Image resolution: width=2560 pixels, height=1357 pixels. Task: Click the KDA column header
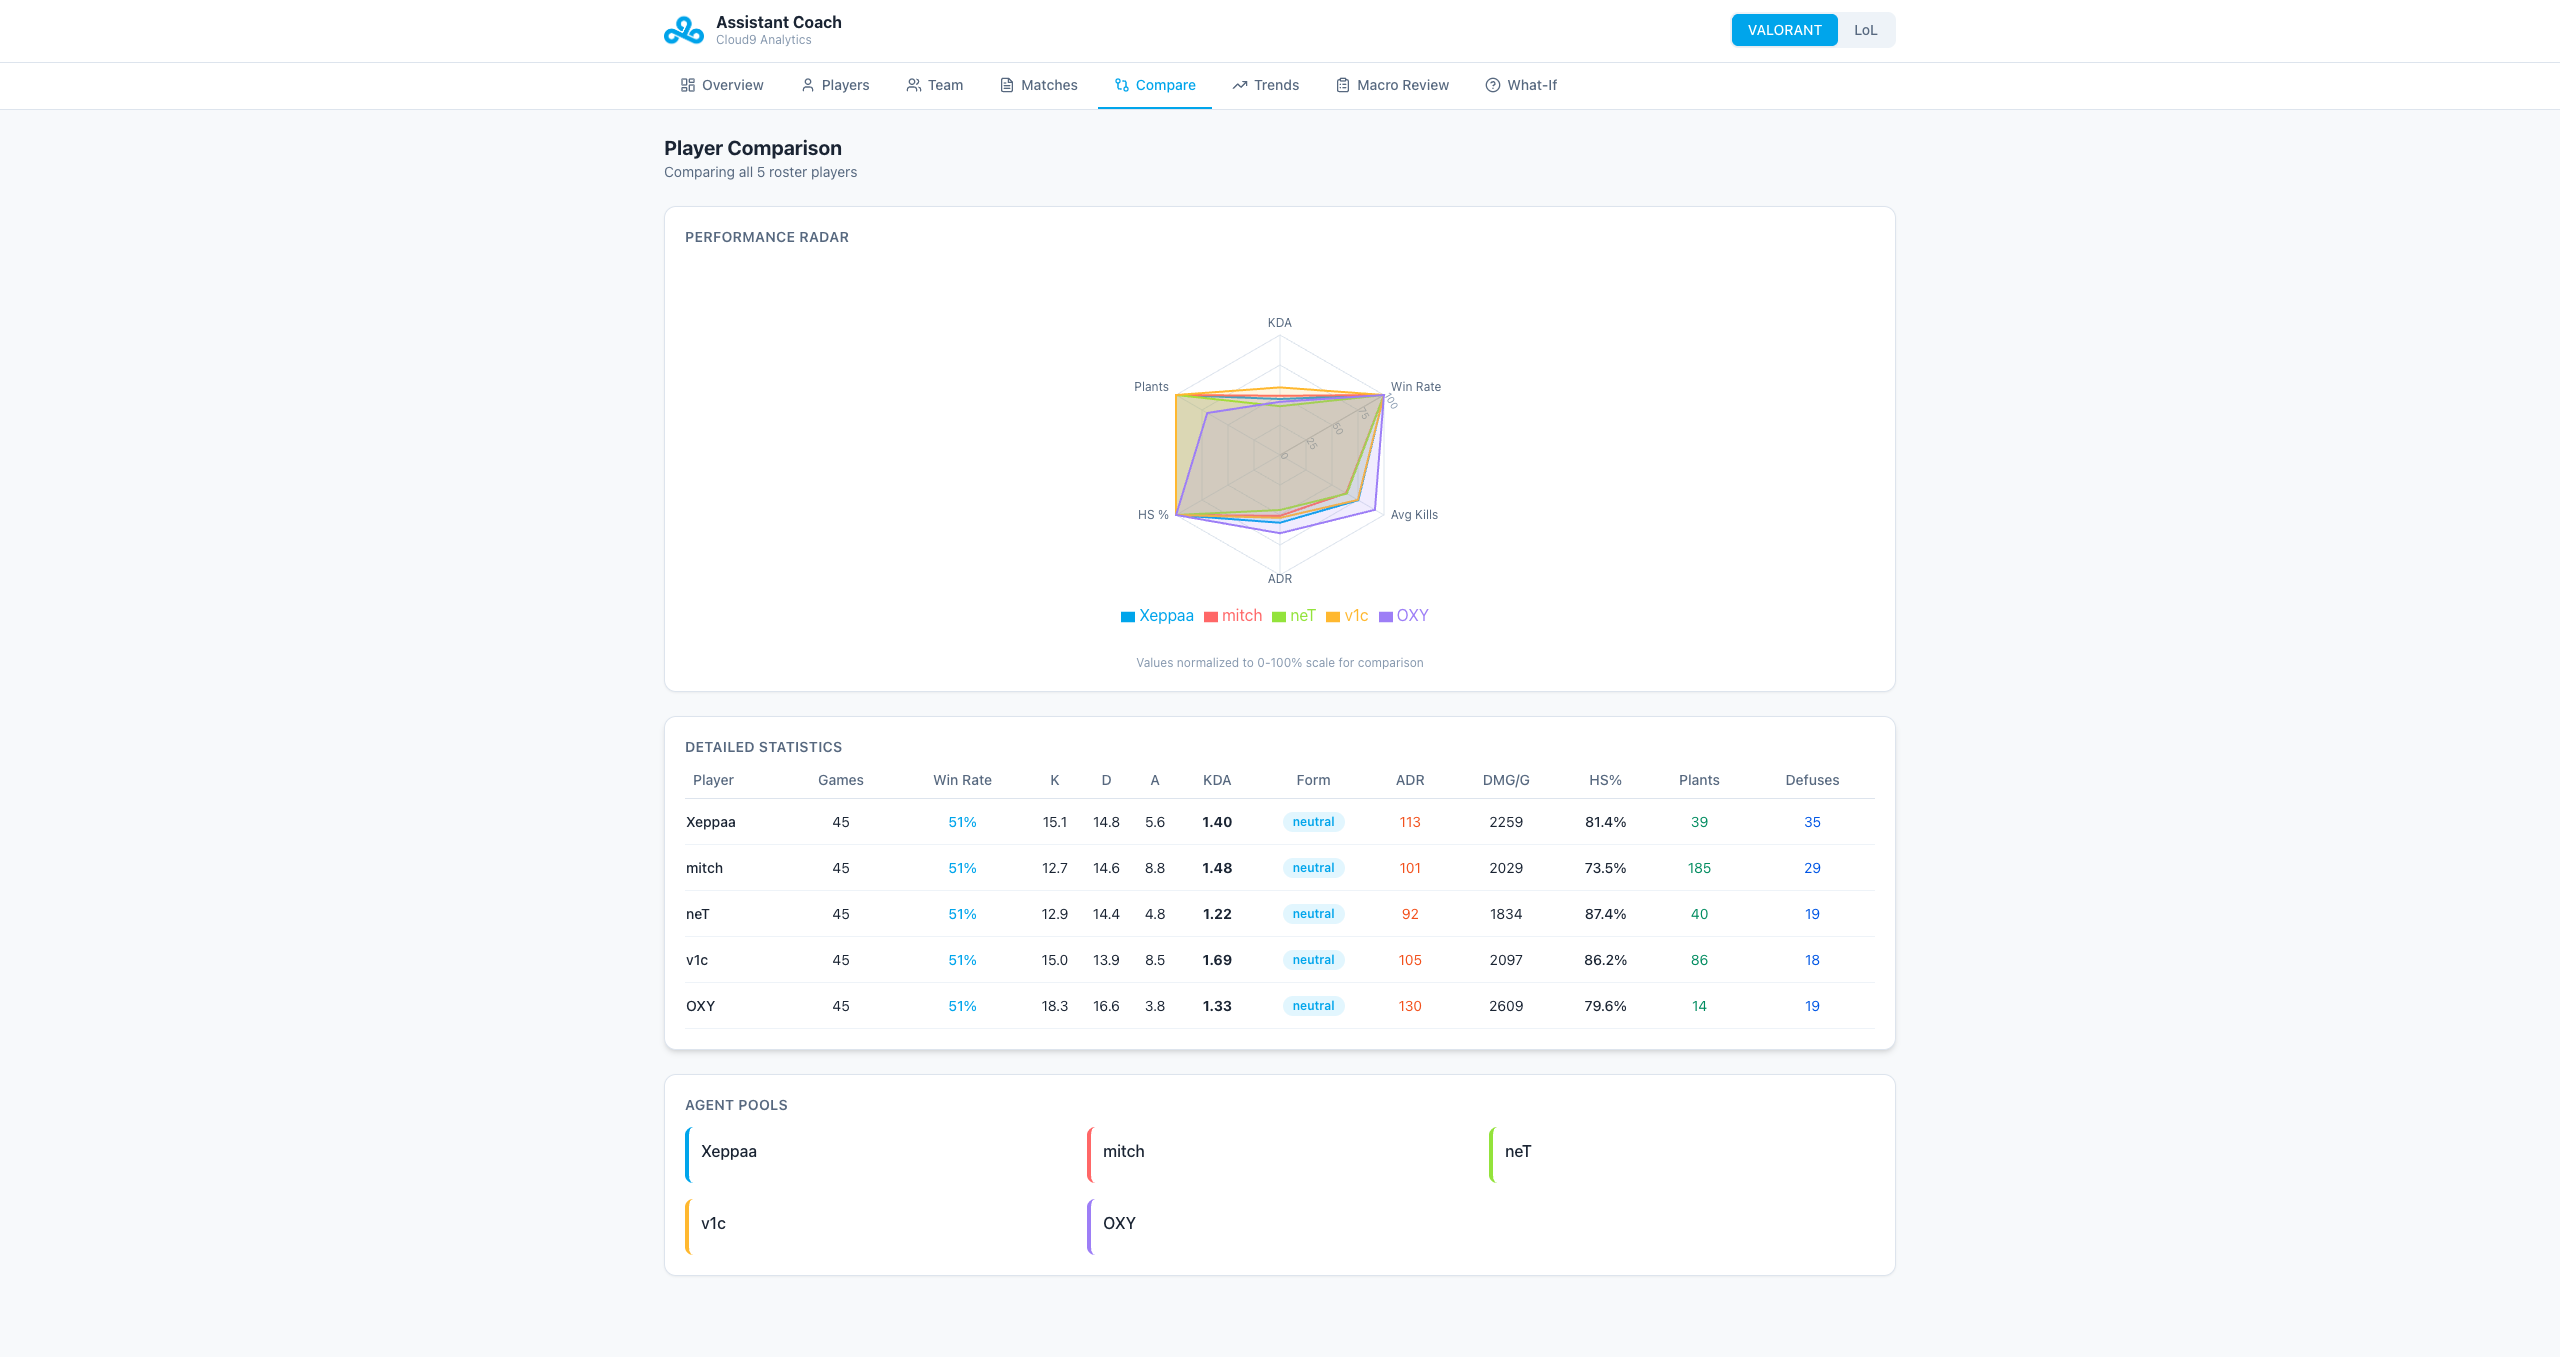(x=1216, y=780)
